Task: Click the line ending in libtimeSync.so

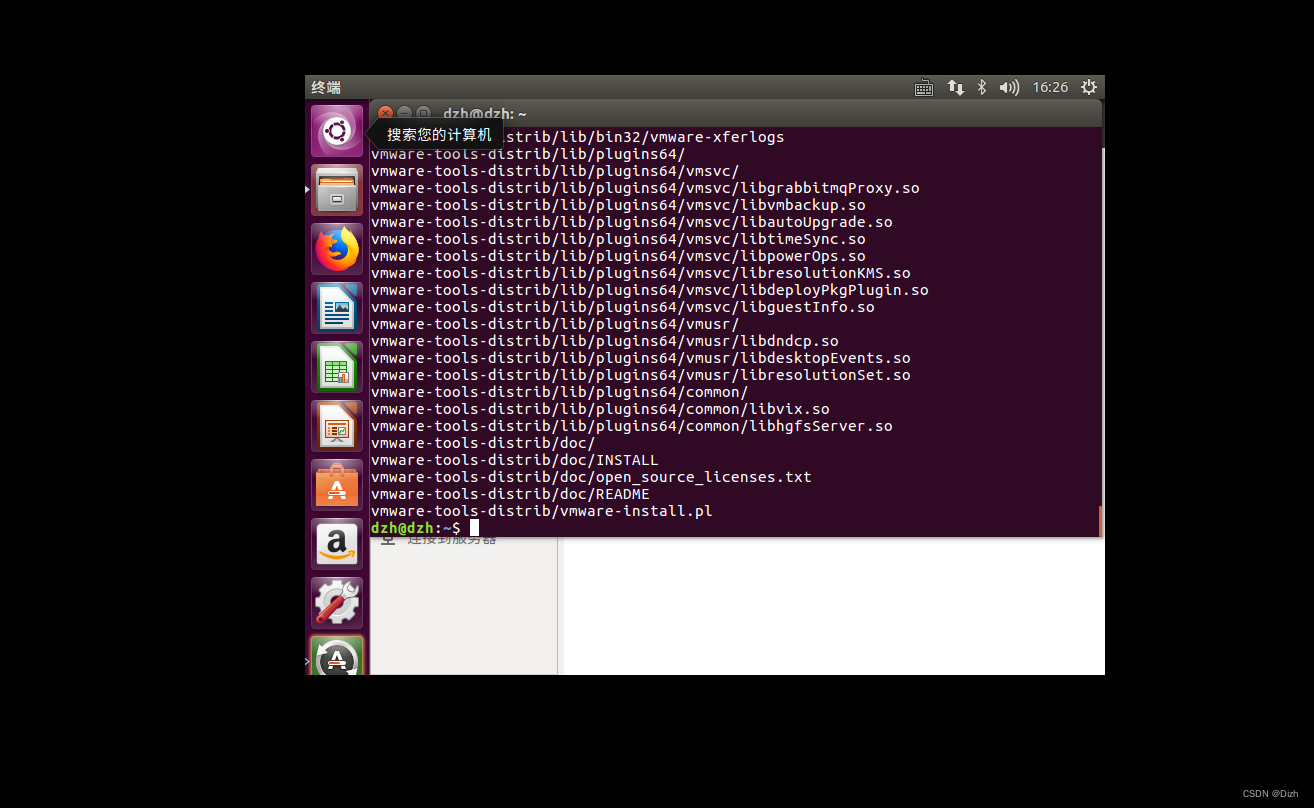Action: tap(618, 239)
